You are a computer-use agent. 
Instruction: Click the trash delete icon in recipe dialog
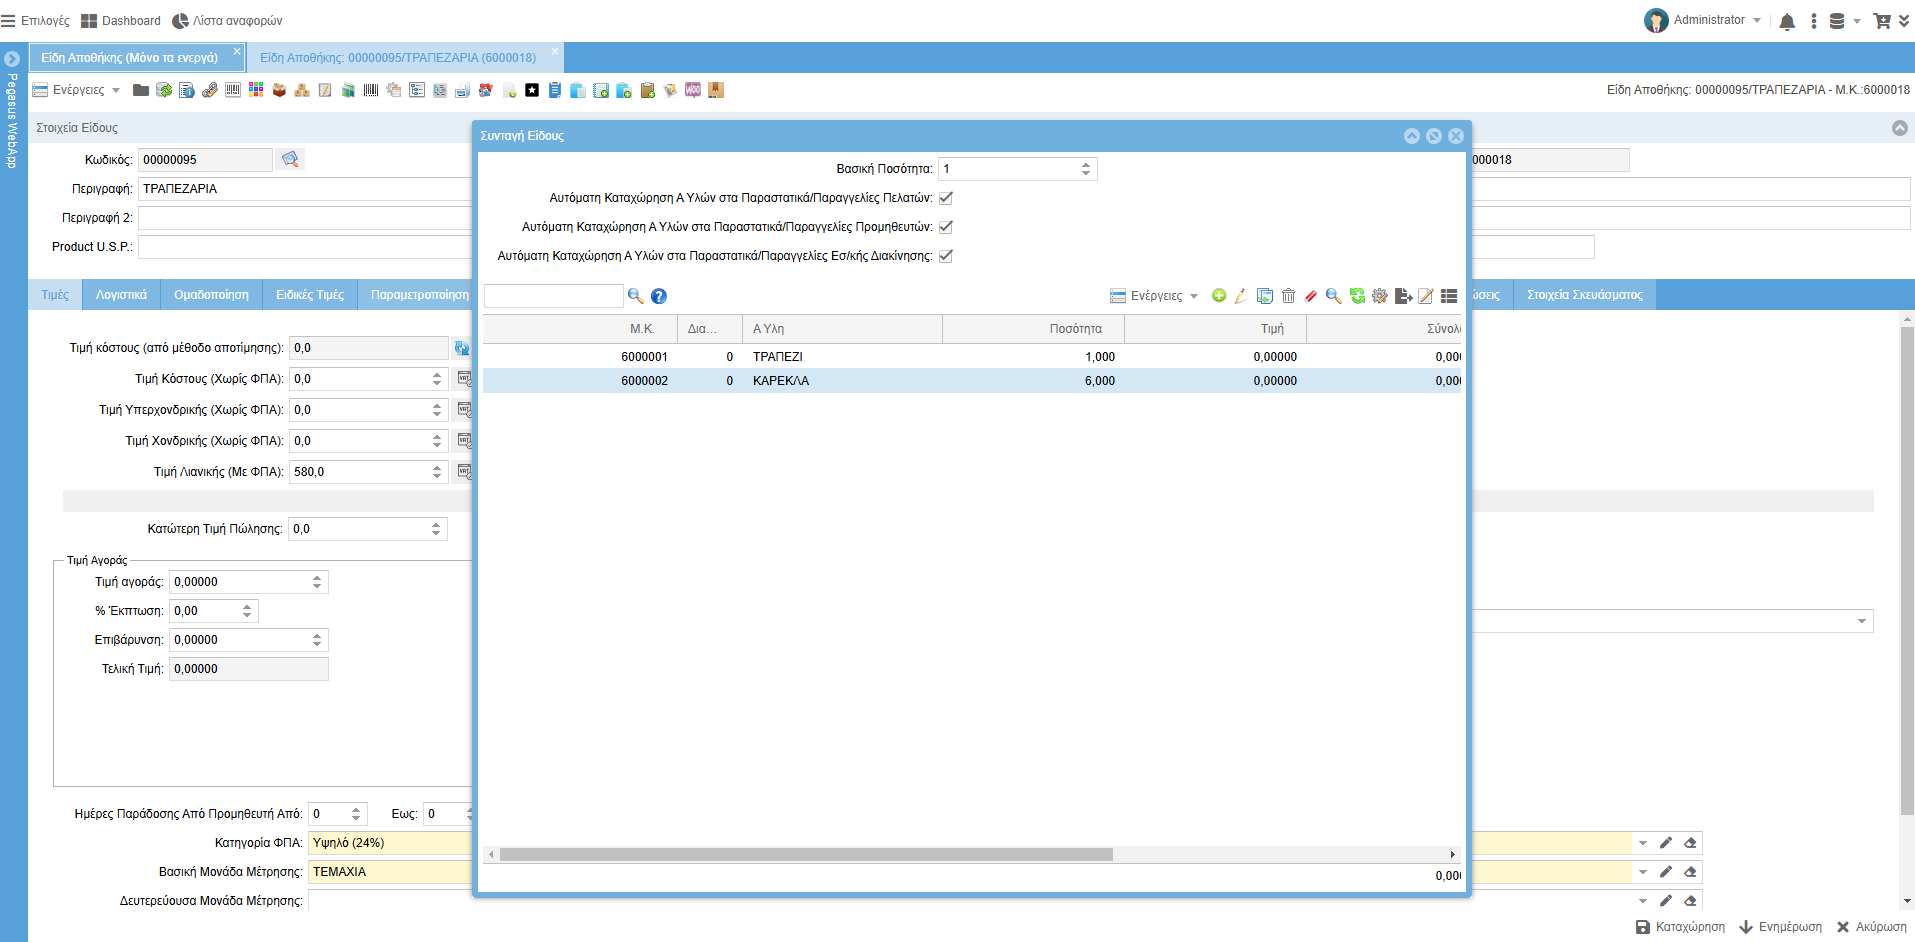click(1288, 296)
